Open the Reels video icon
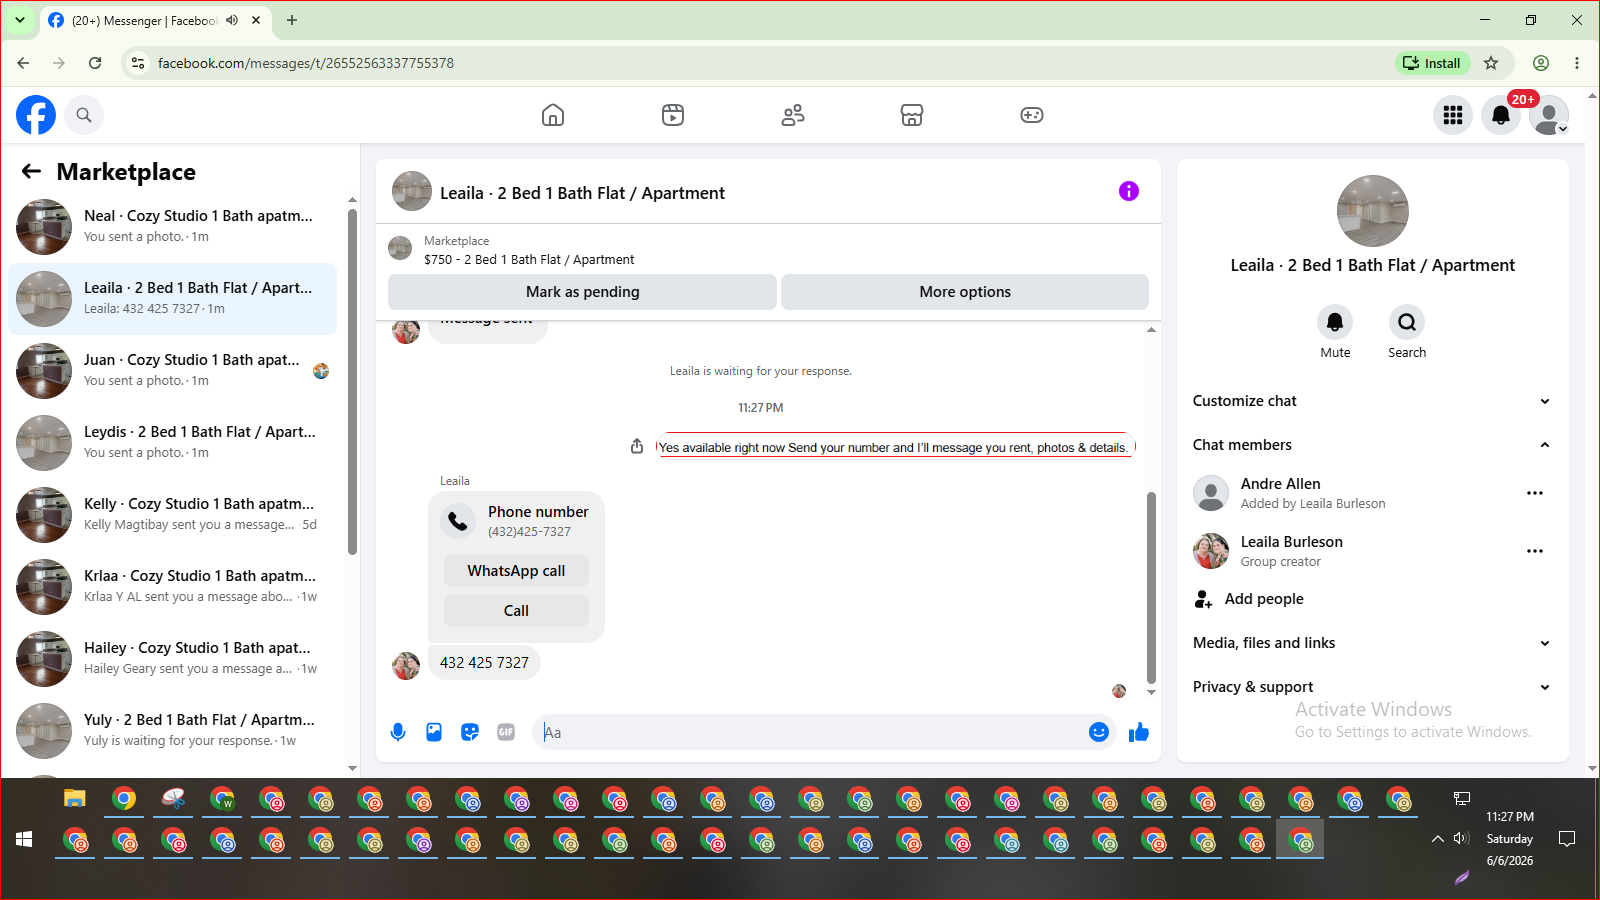The image size is (1600, 900). (x=673, y=115)
